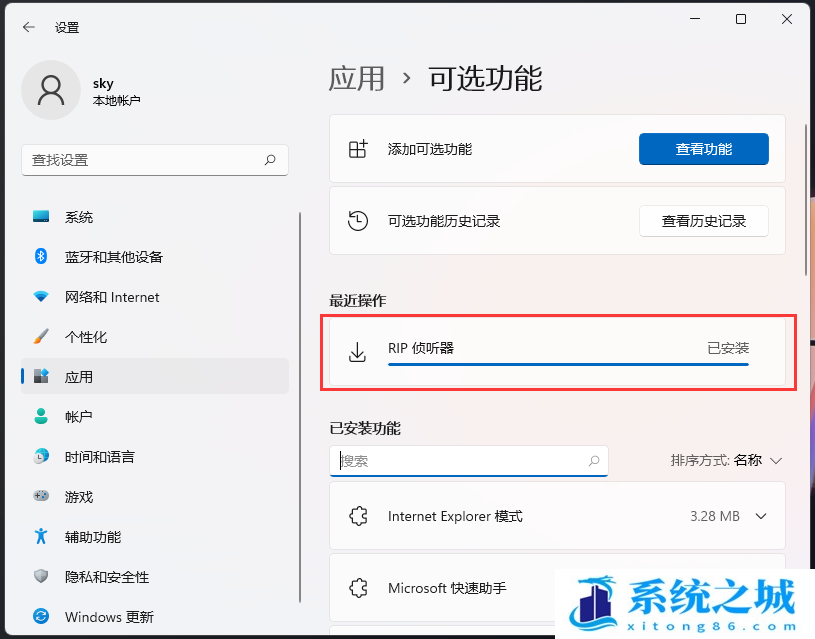
Task: Minimize the Settings window
Action: point(695,19)
